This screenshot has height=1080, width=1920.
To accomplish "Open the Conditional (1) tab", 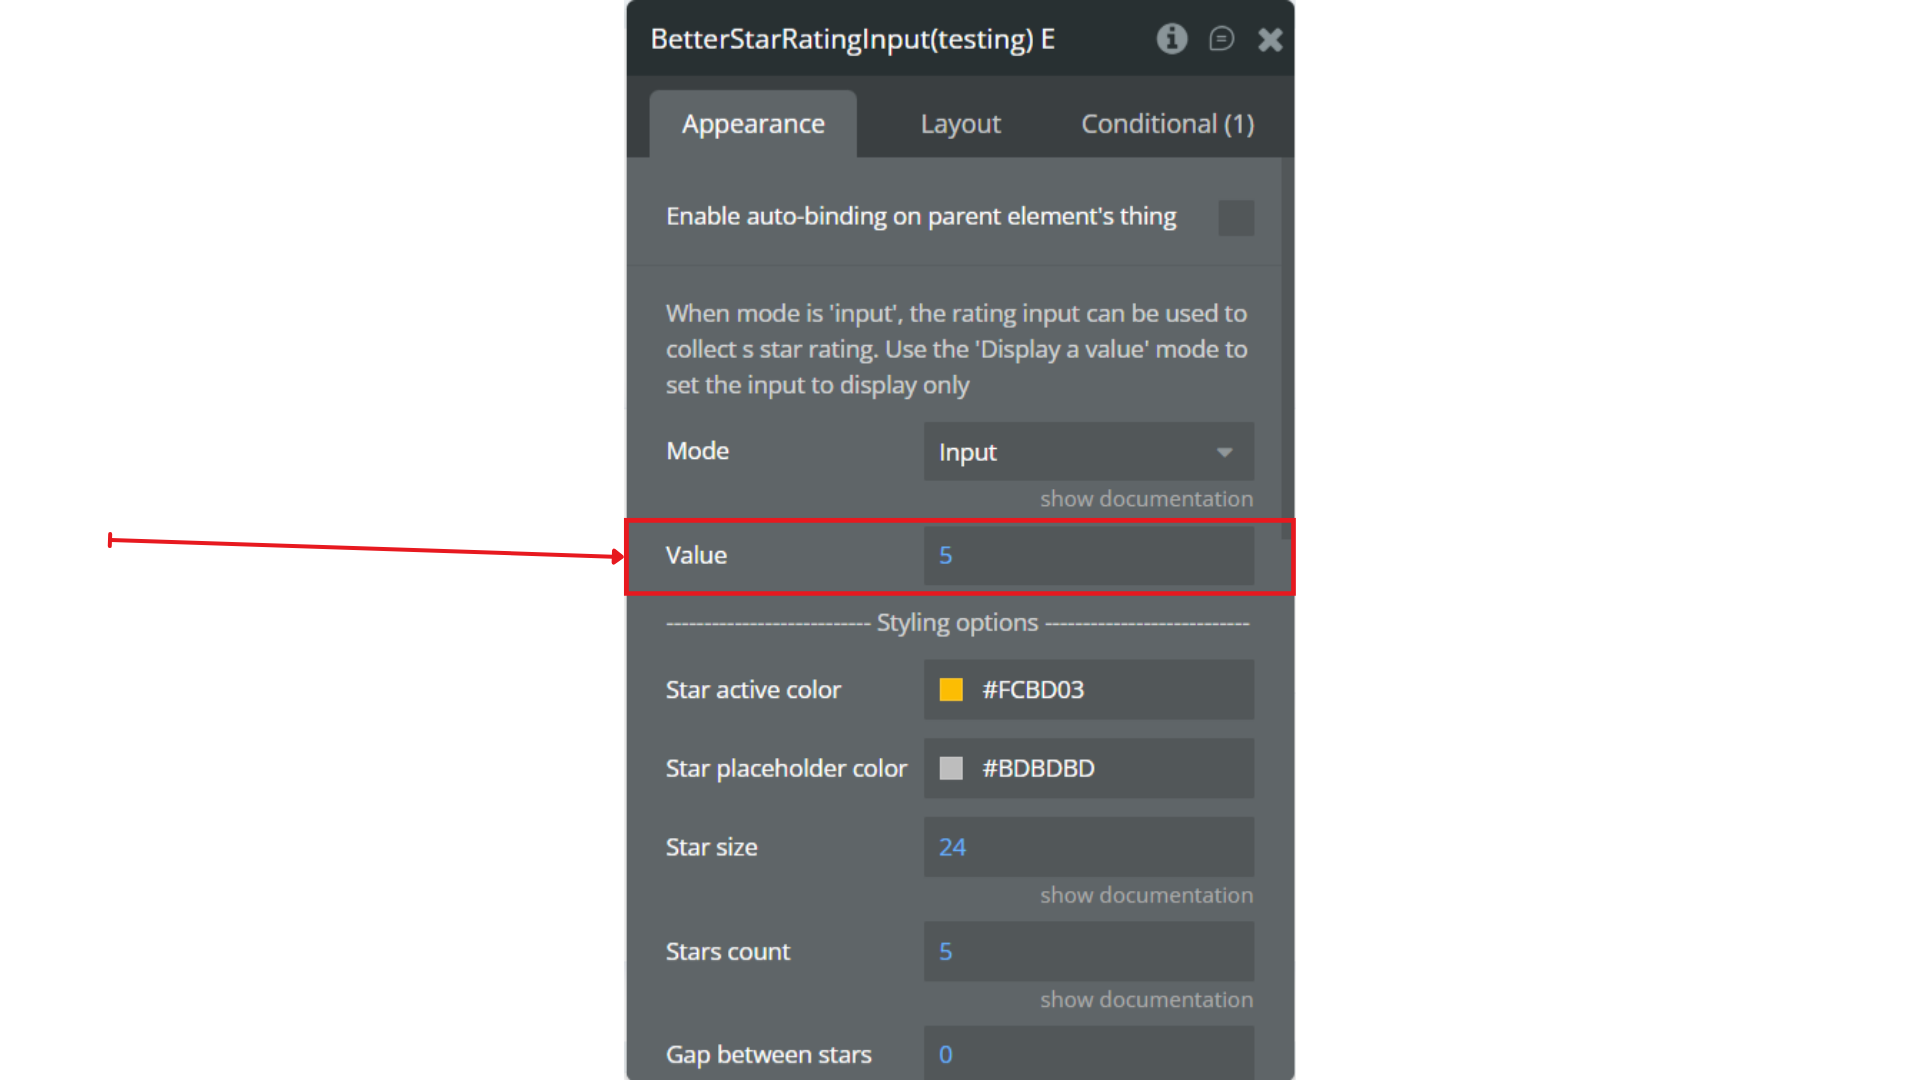I will 1167,124.
